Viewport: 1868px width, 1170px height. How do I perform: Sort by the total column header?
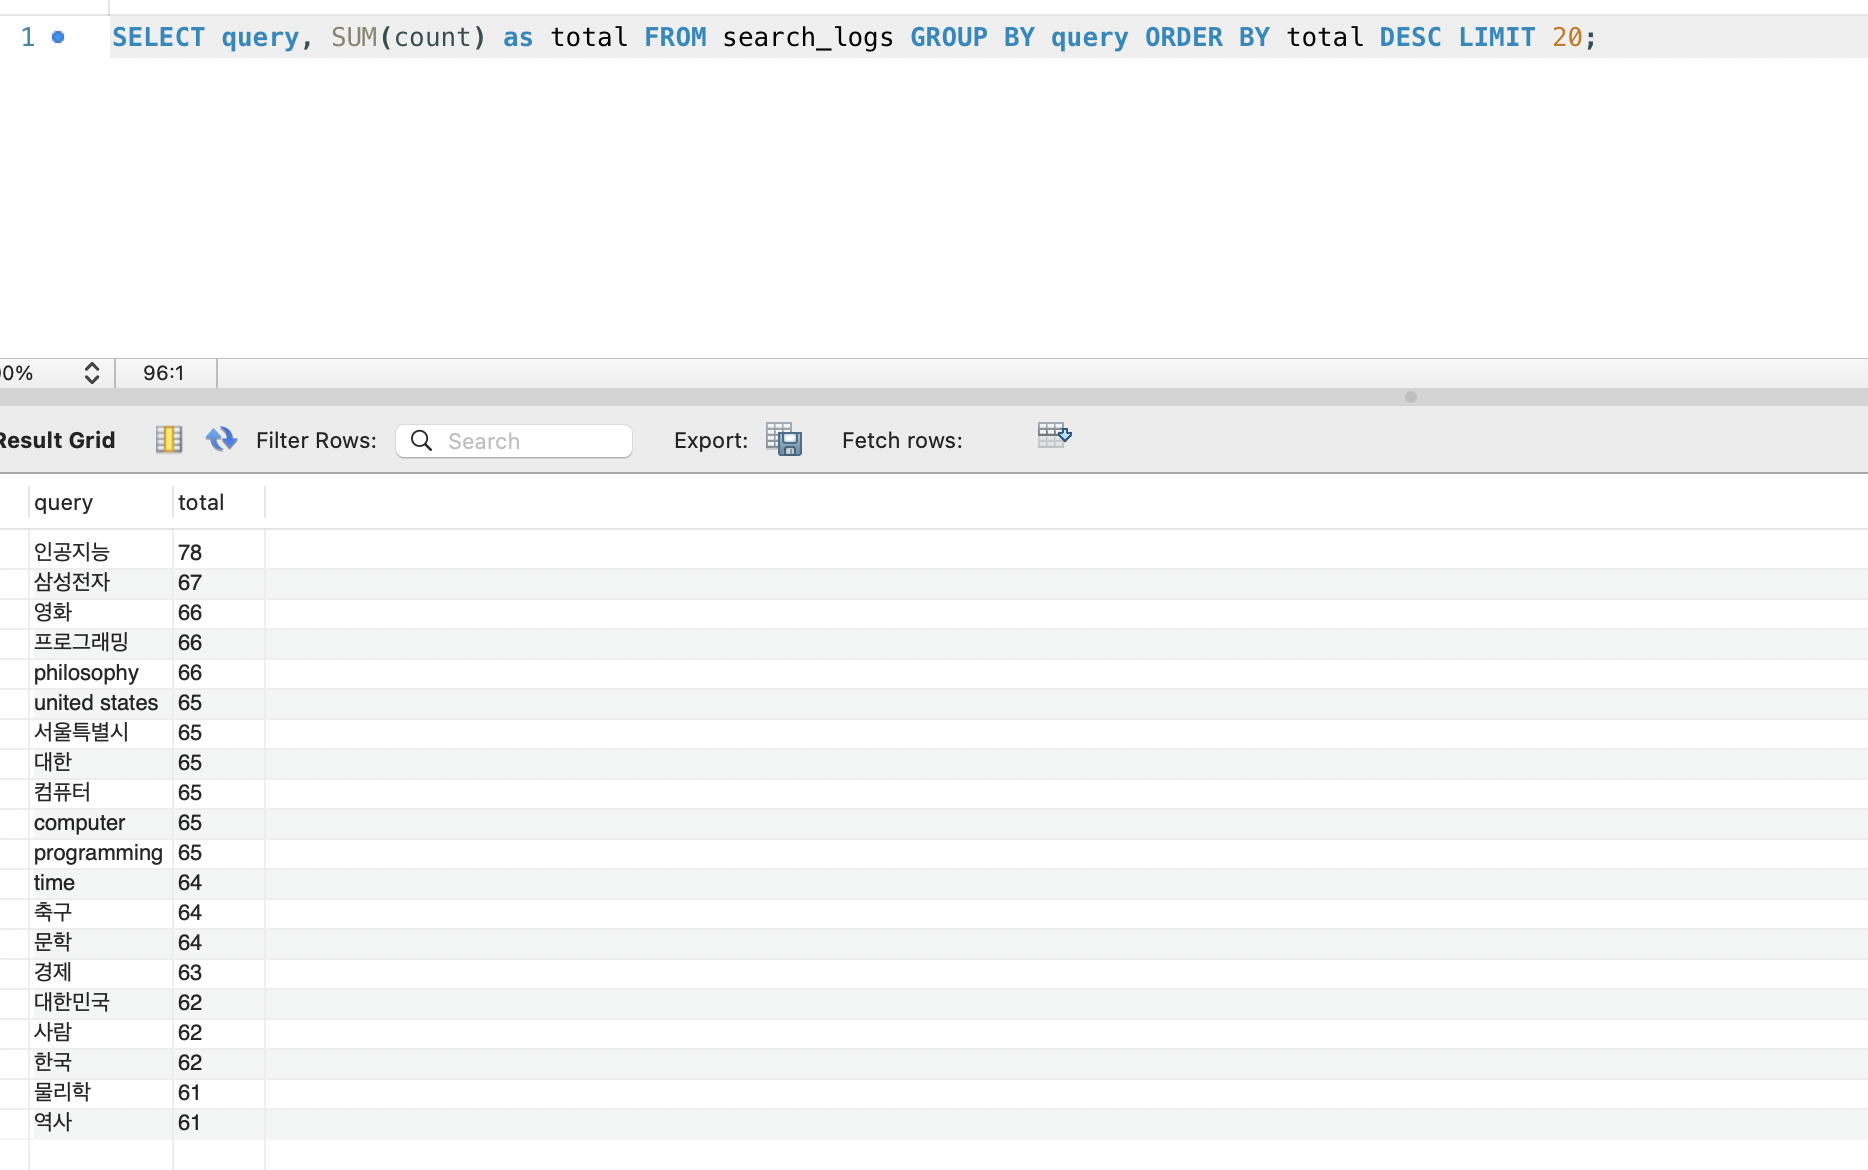click(201, 502)
